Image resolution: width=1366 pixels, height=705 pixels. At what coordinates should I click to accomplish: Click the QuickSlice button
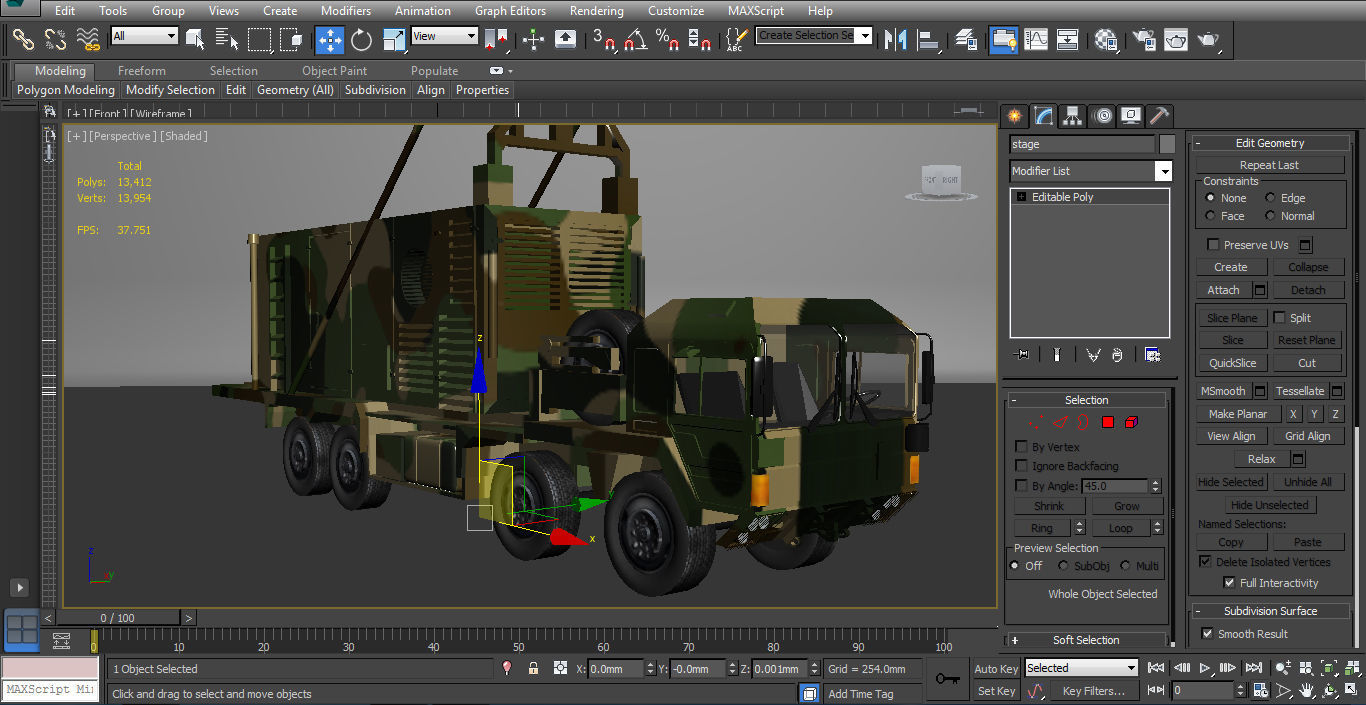click(x=1232, y=363)
